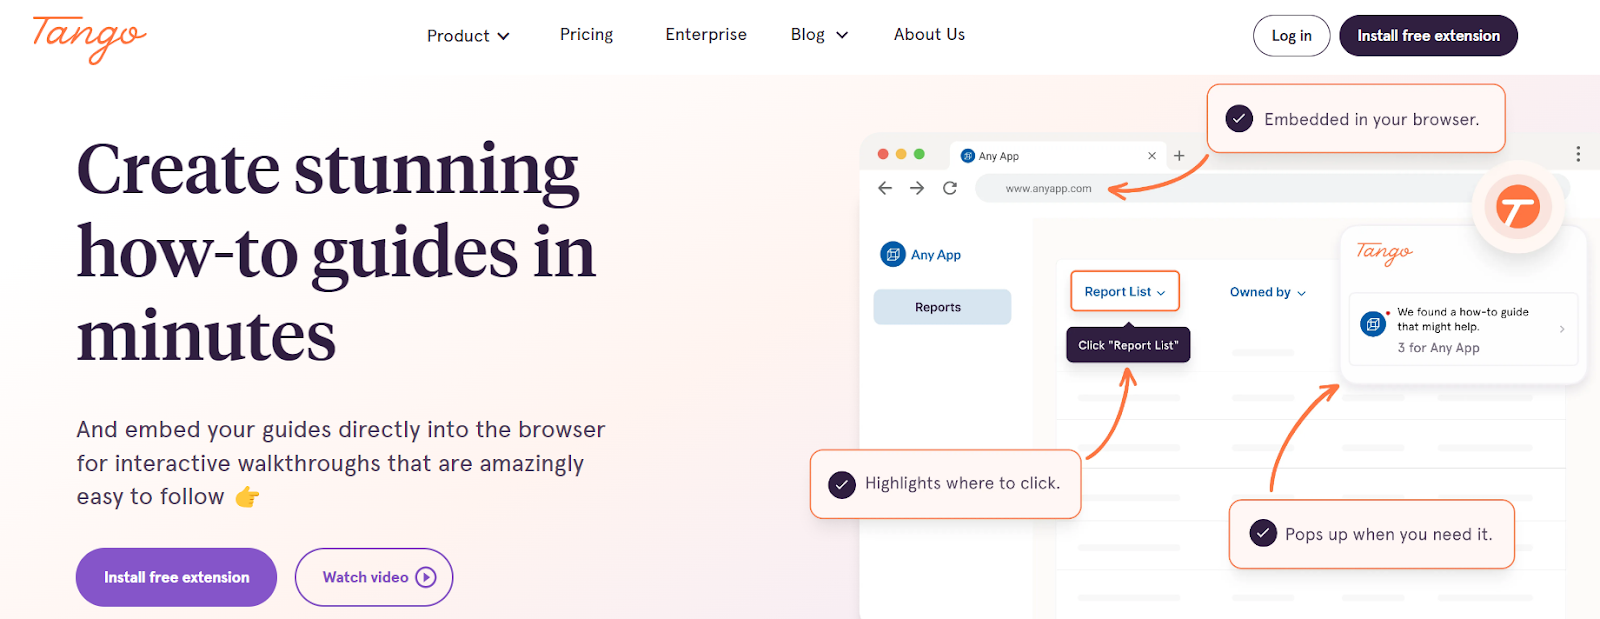The width and height of the screenshot is (1600, 619).
Task: Click the 'Highlights where to click.' checkmark
Action: tap(842, 485)
